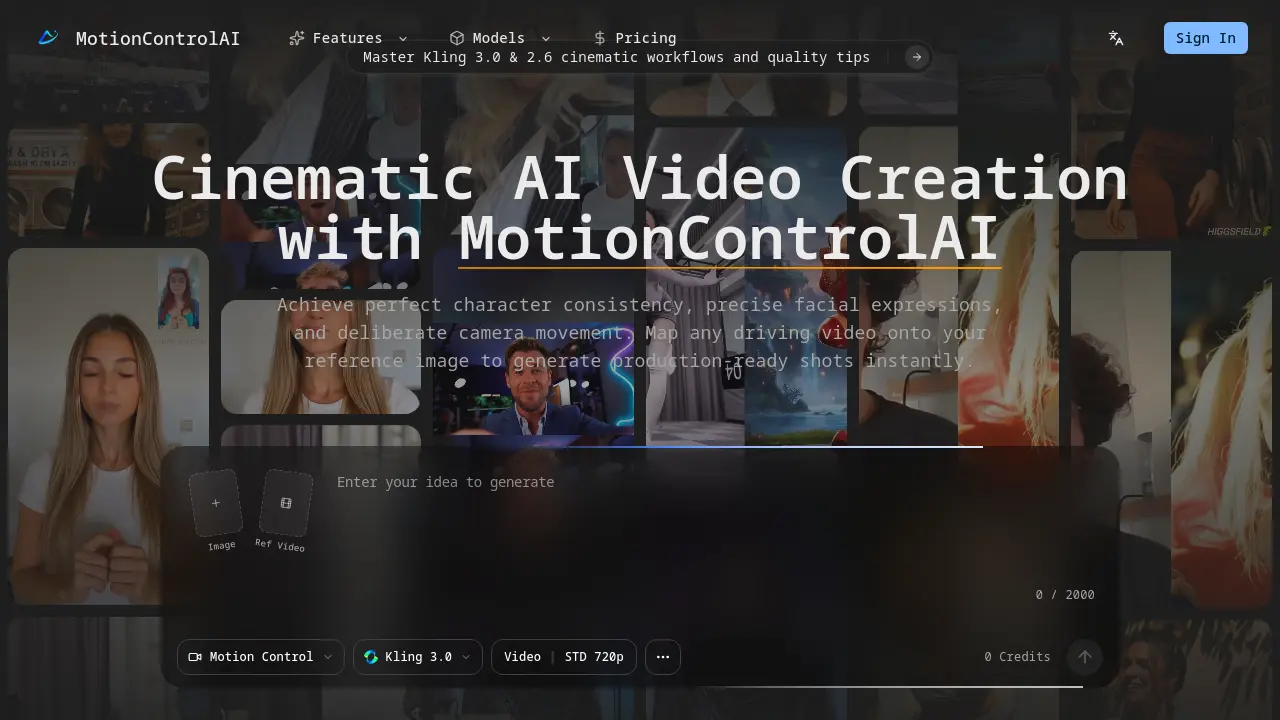Screen dimensions: 1280x720
Task: Click the banner arrow button
Action: tap(916, 57)
